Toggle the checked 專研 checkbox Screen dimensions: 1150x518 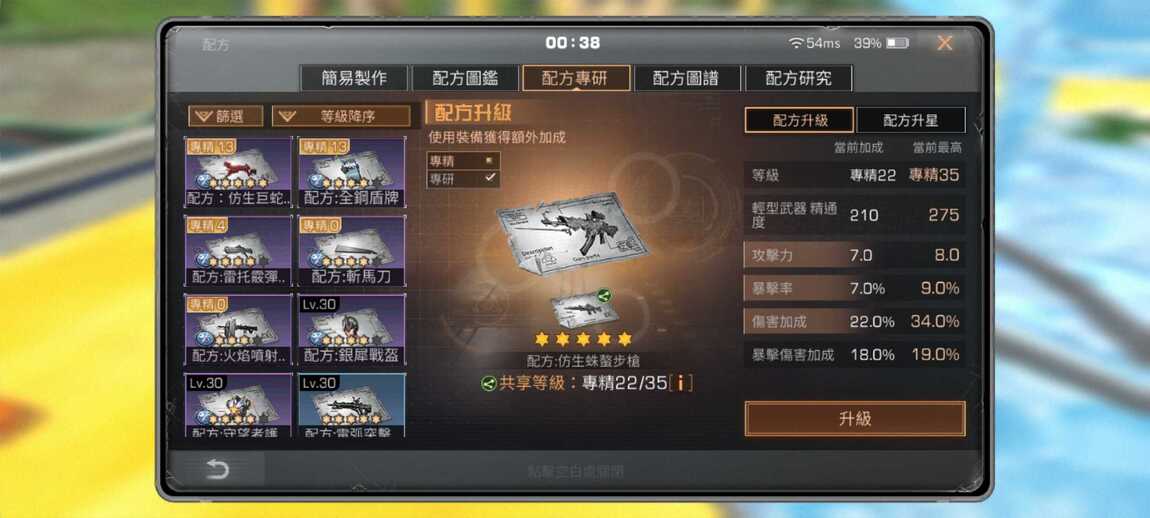point(490,178)
